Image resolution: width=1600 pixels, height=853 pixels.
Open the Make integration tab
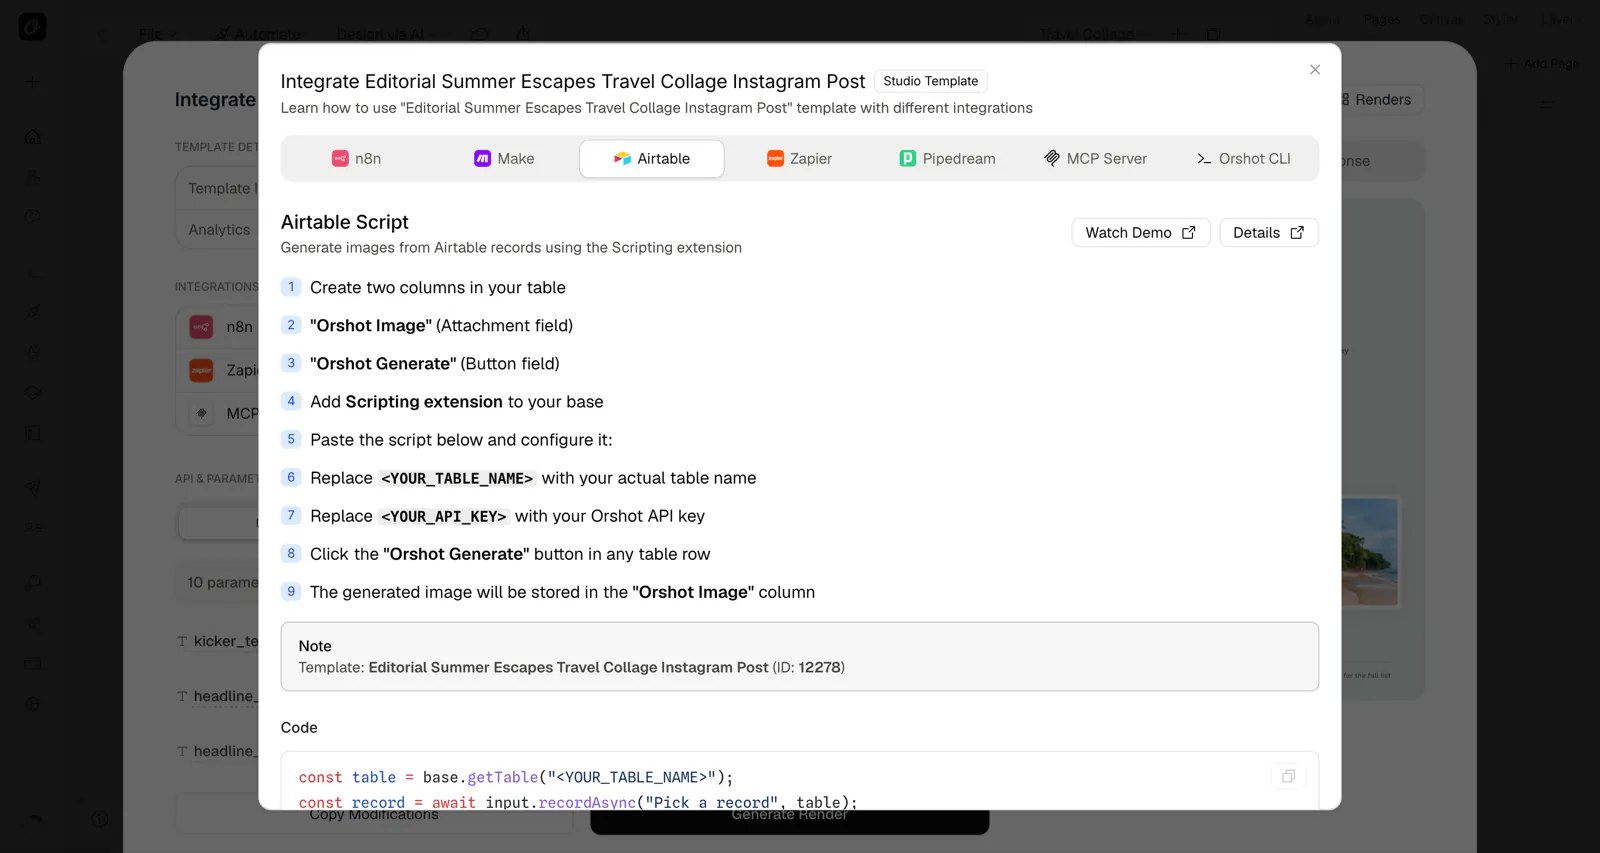[504, 159]
